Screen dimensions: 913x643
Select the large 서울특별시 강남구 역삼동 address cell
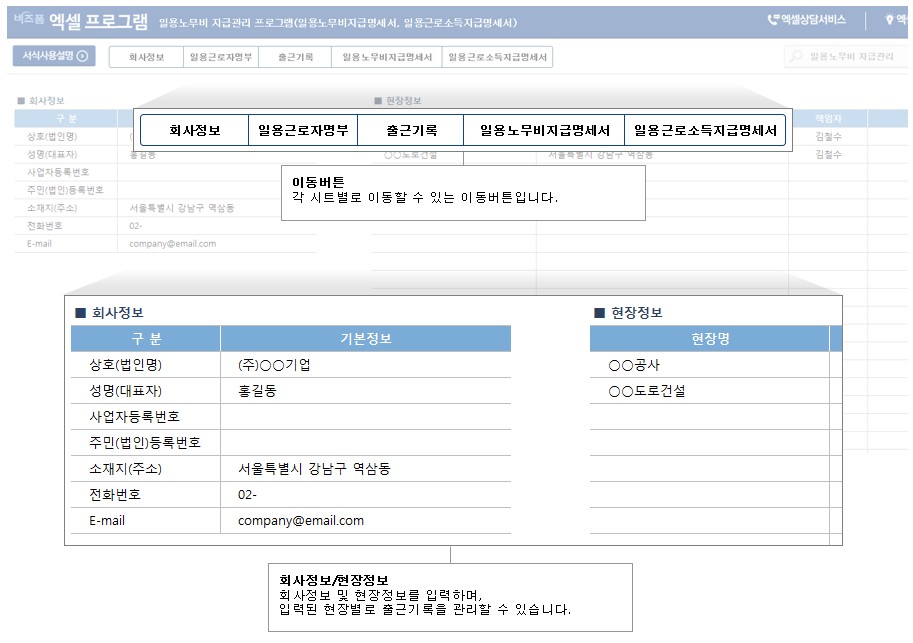coord(366,469)
